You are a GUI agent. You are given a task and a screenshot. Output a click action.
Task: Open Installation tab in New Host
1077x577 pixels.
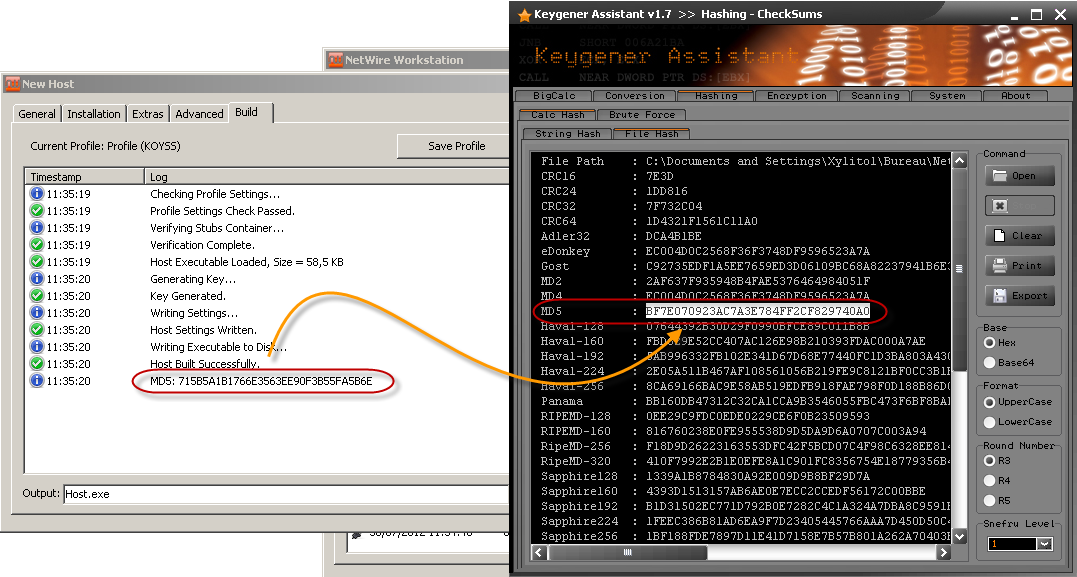[x=94, y=114]
